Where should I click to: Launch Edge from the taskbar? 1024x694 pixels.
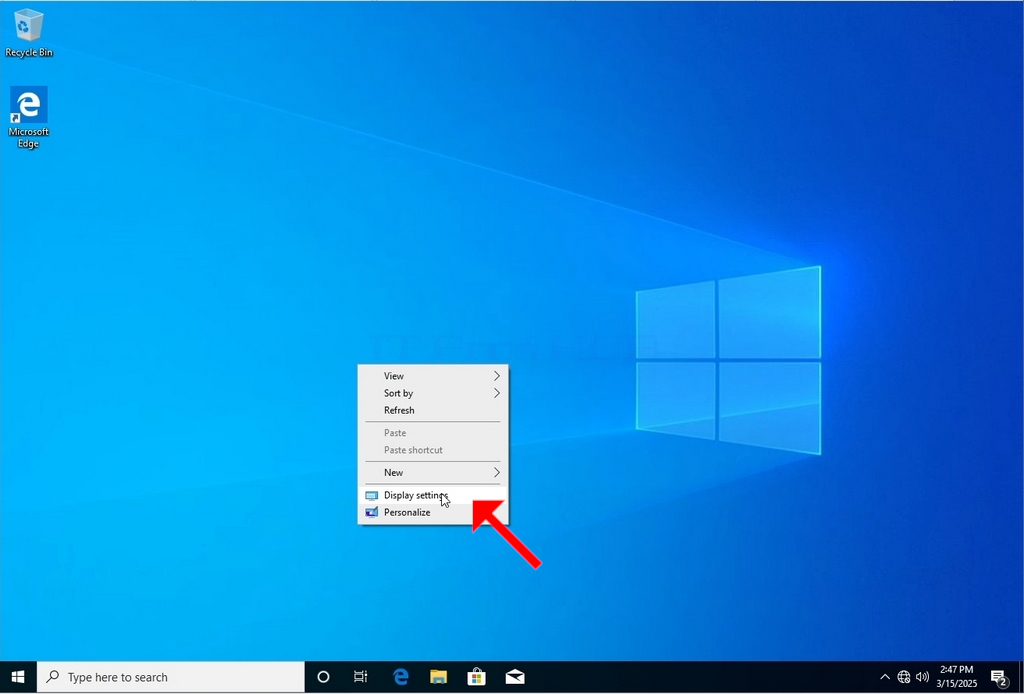[400, 677]
